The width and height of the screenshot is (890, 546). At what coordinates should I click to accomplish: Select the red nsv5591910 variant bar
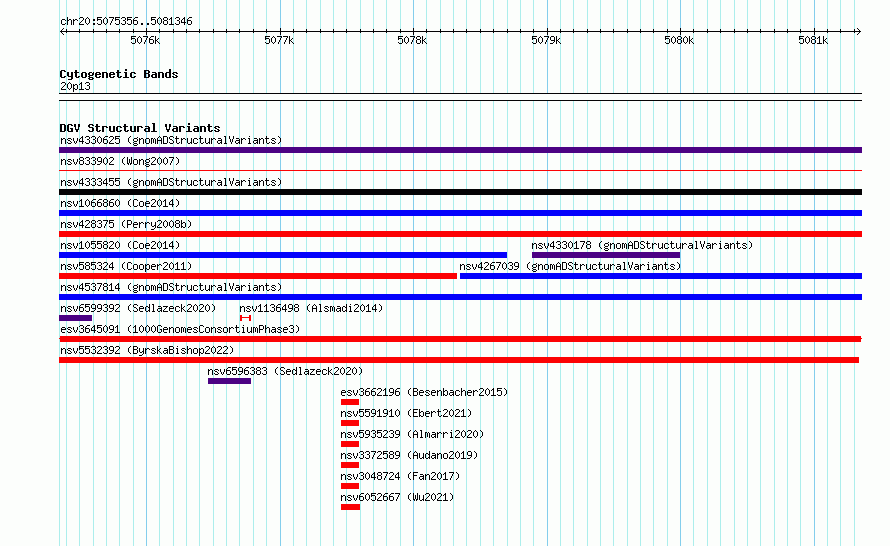[x=350, y=423]
